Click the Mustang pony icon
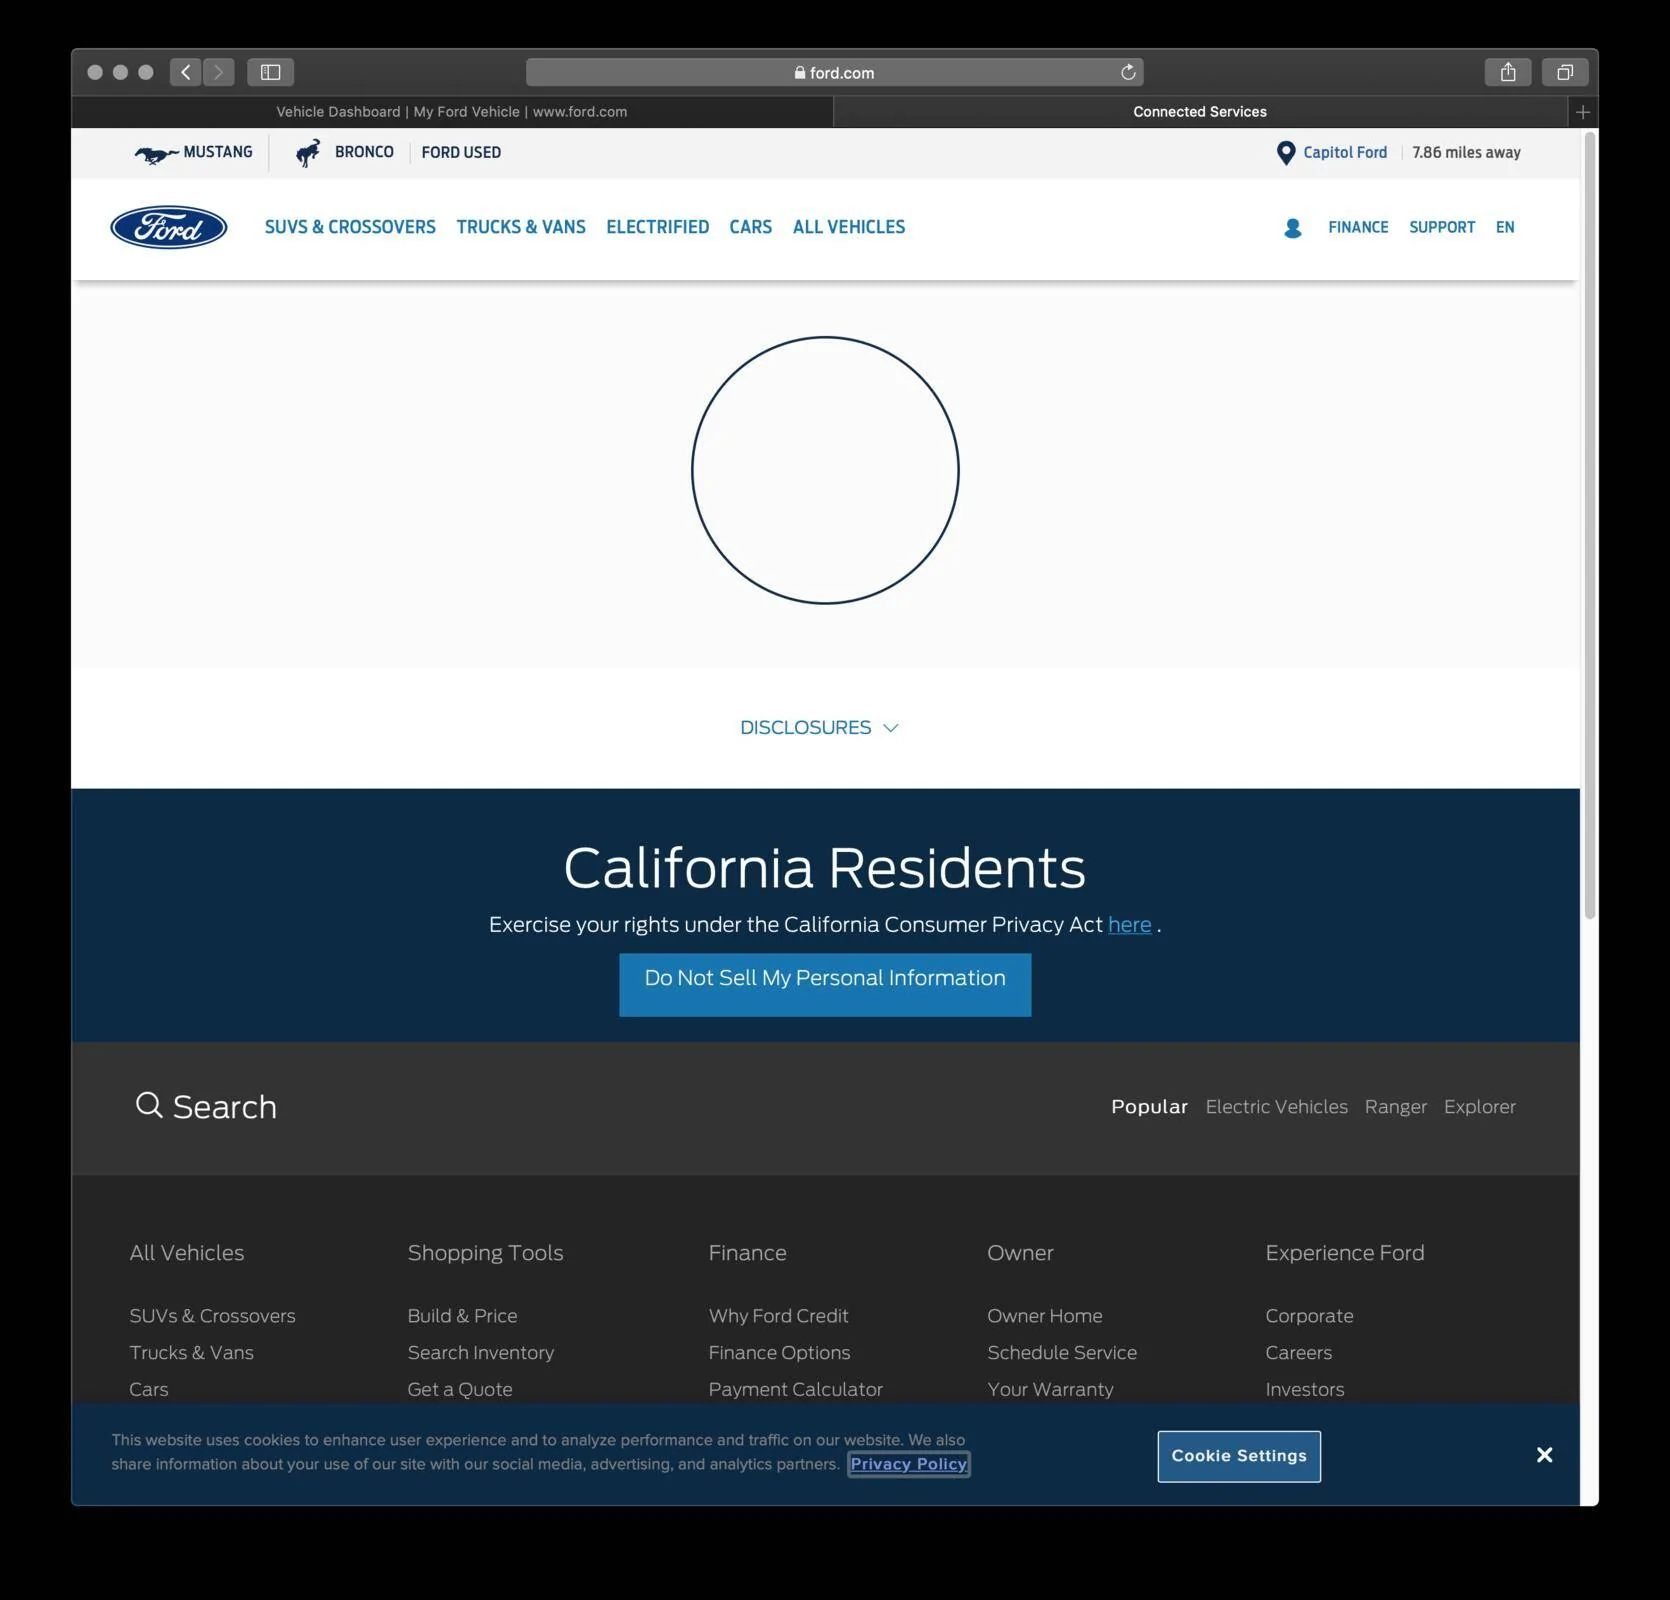 tap(156, 153)
